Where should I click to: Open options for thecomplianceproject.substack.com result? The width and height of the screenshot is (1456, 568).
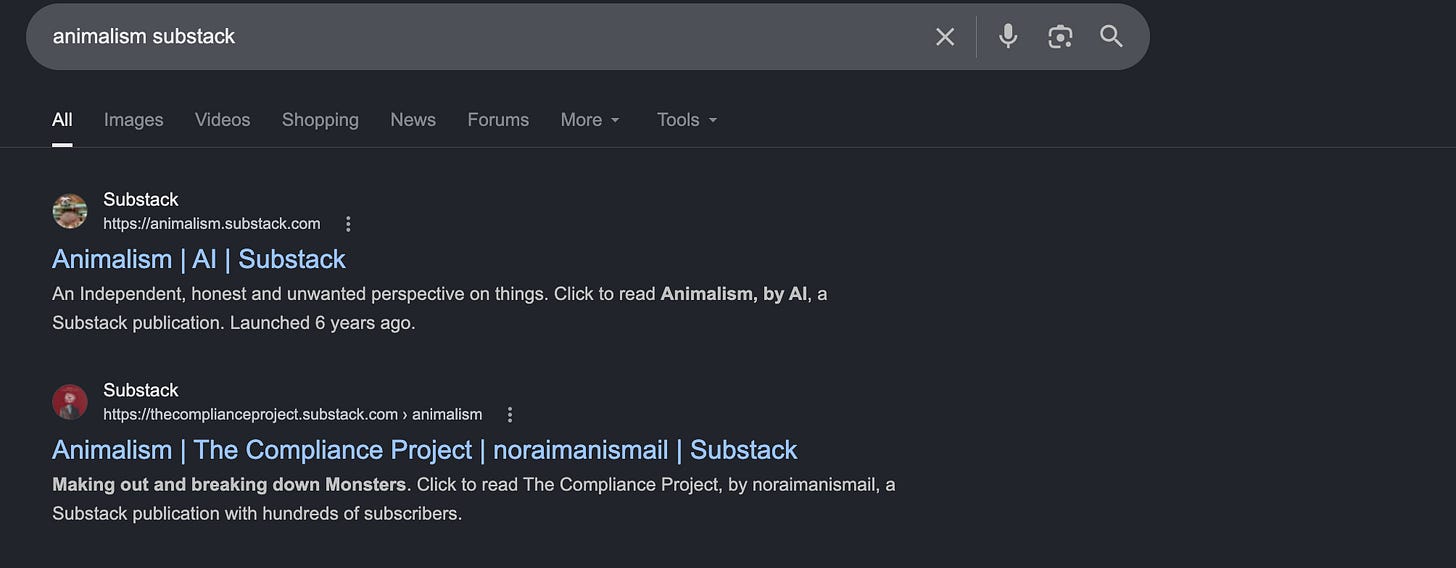point(510,415)
